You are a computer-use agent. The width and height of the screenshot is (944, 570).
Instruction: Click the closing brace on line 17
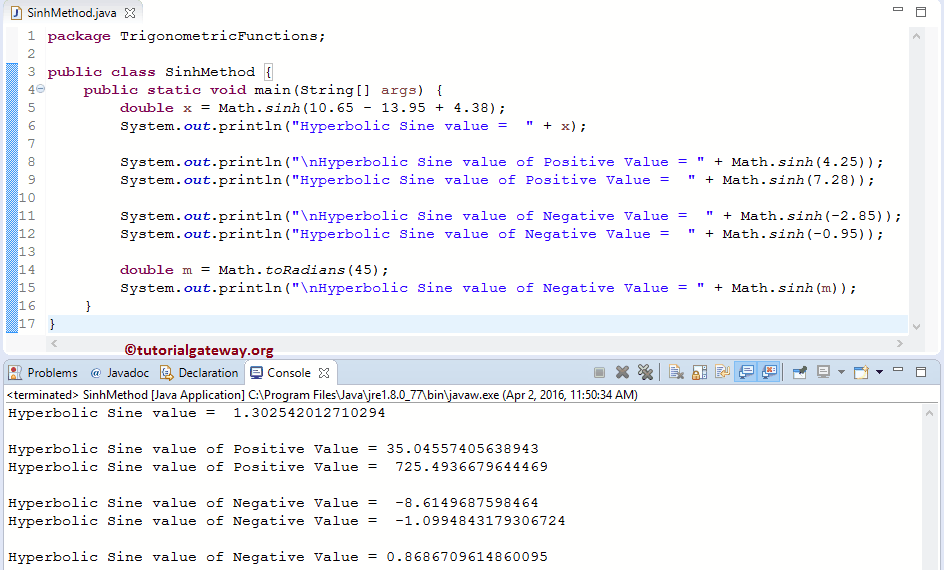point(52,324)
